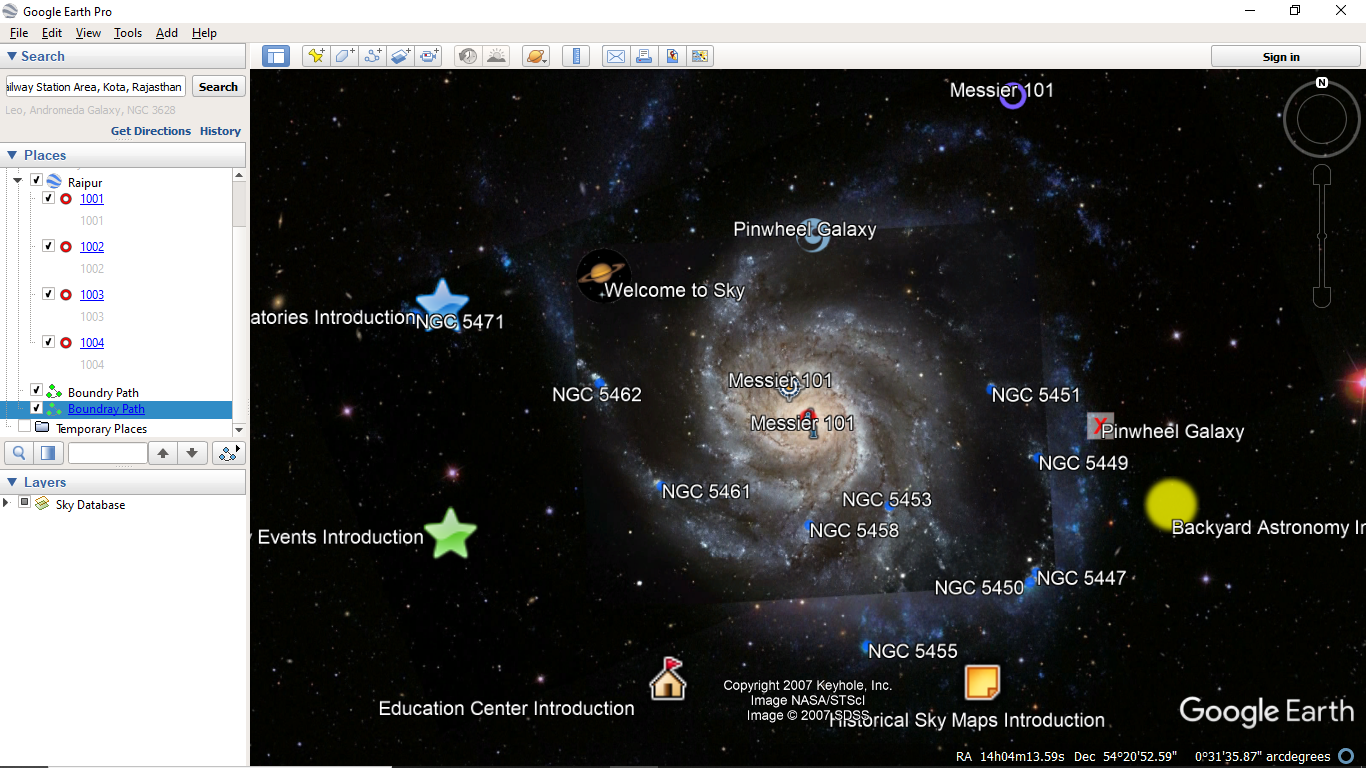The height and width of the screenshot is (768, 1366).
Task: Click the Get Directions link
Action: (150, 131)
